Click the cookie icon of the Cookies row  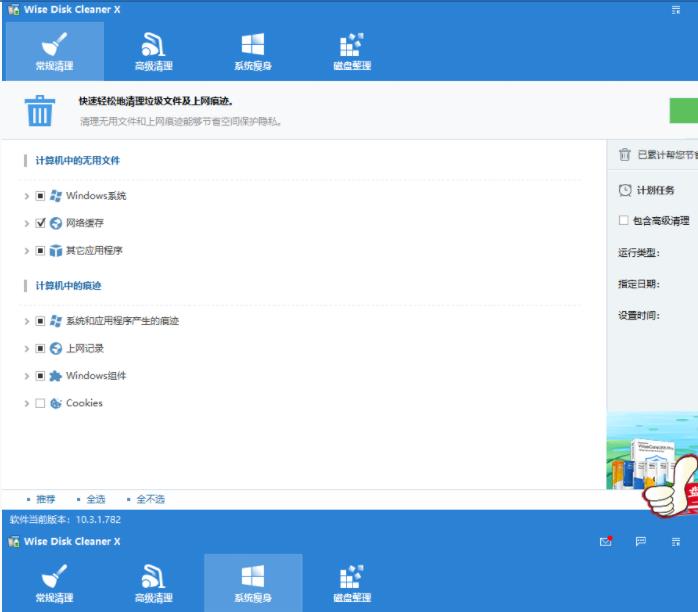(x=56, y=403)
